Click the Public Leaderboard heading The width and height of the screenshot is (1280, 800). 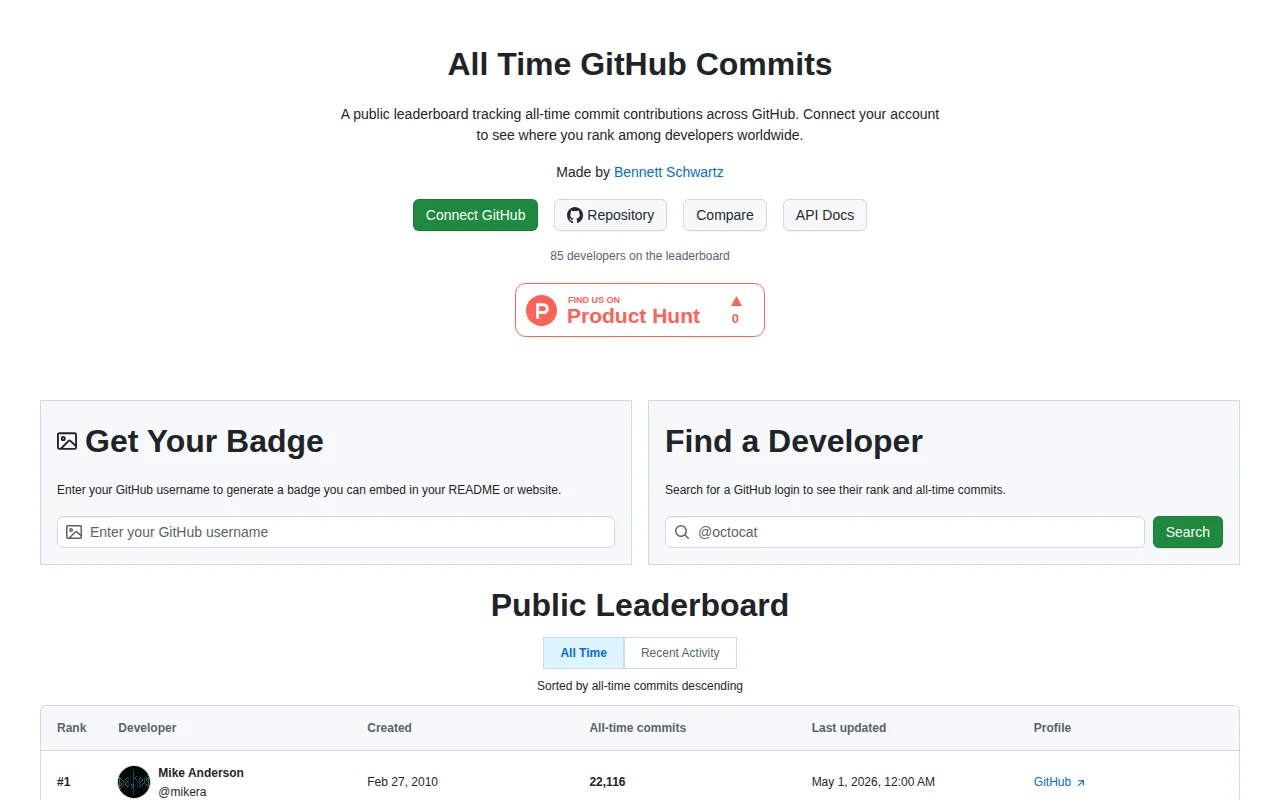click(640, 605)
